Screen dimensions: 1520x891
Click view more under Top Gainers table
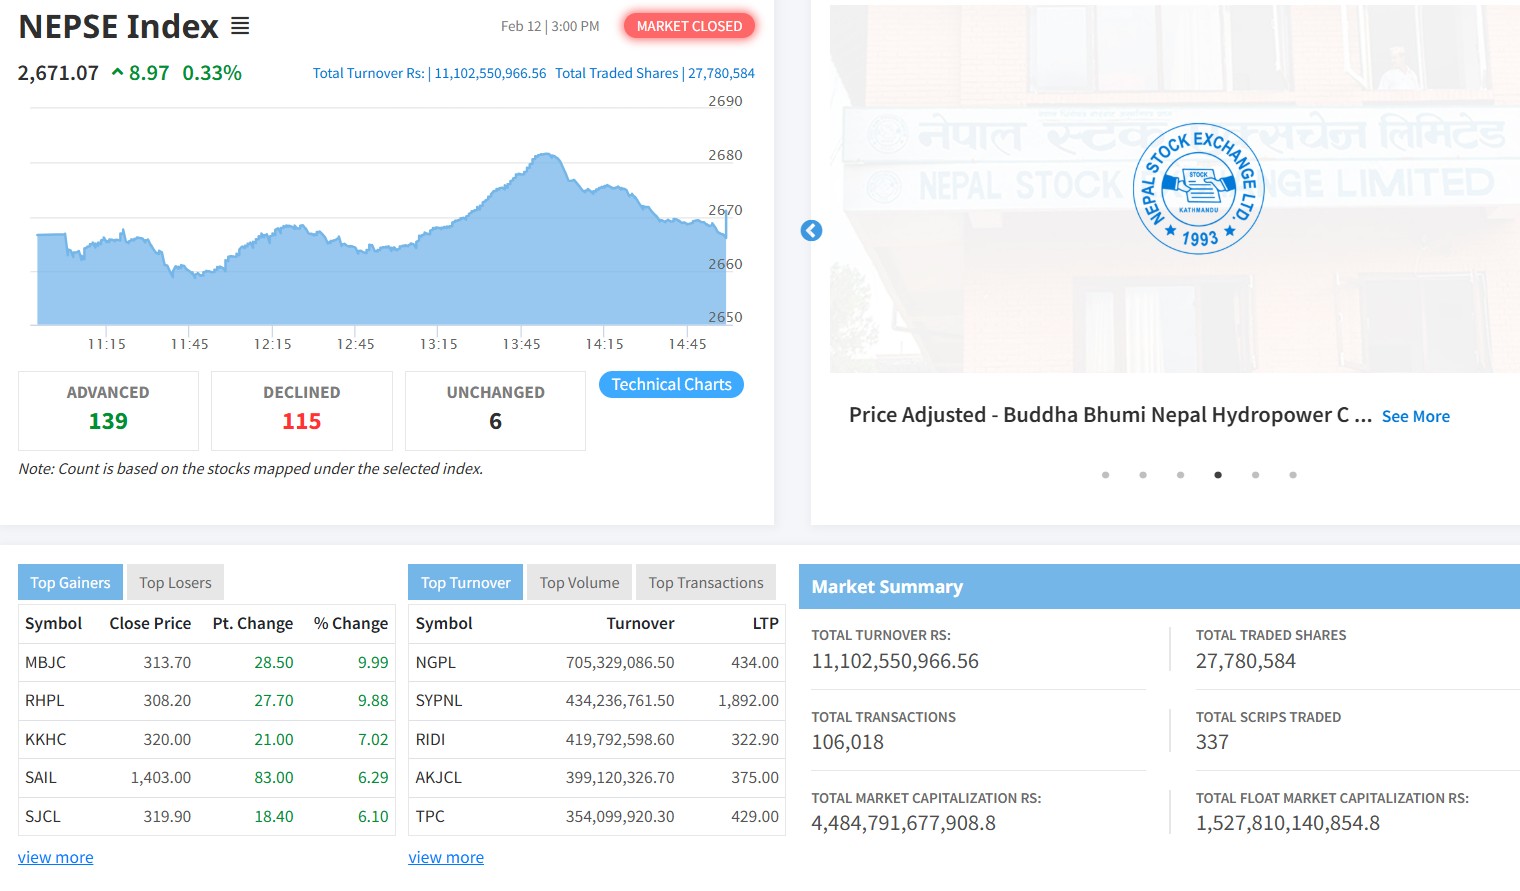pos(55,858)
